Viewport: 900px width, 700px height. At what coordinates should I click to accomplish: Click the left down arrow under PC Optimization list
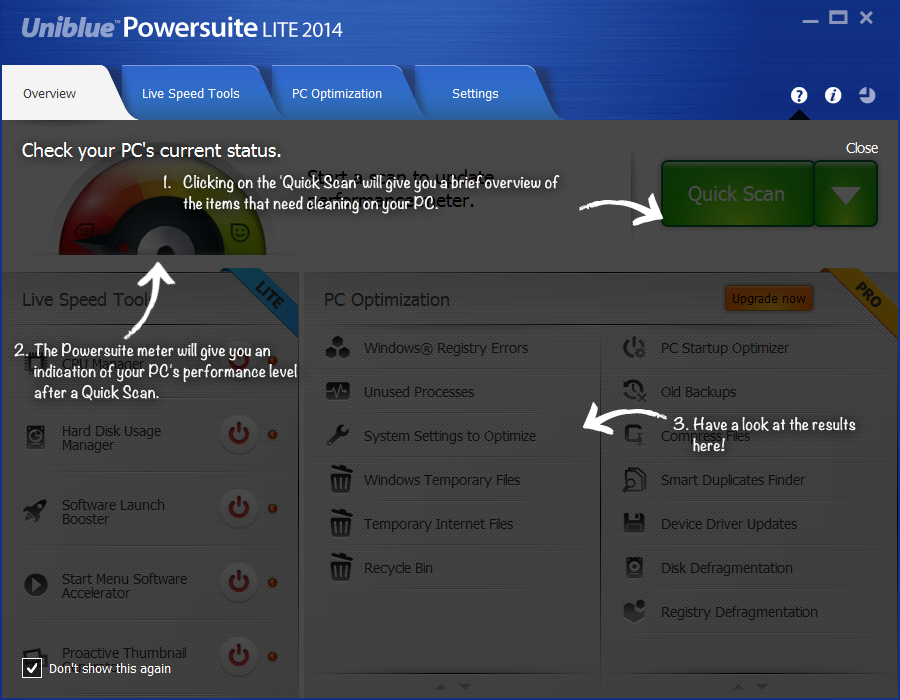click(x=465, y=686)
